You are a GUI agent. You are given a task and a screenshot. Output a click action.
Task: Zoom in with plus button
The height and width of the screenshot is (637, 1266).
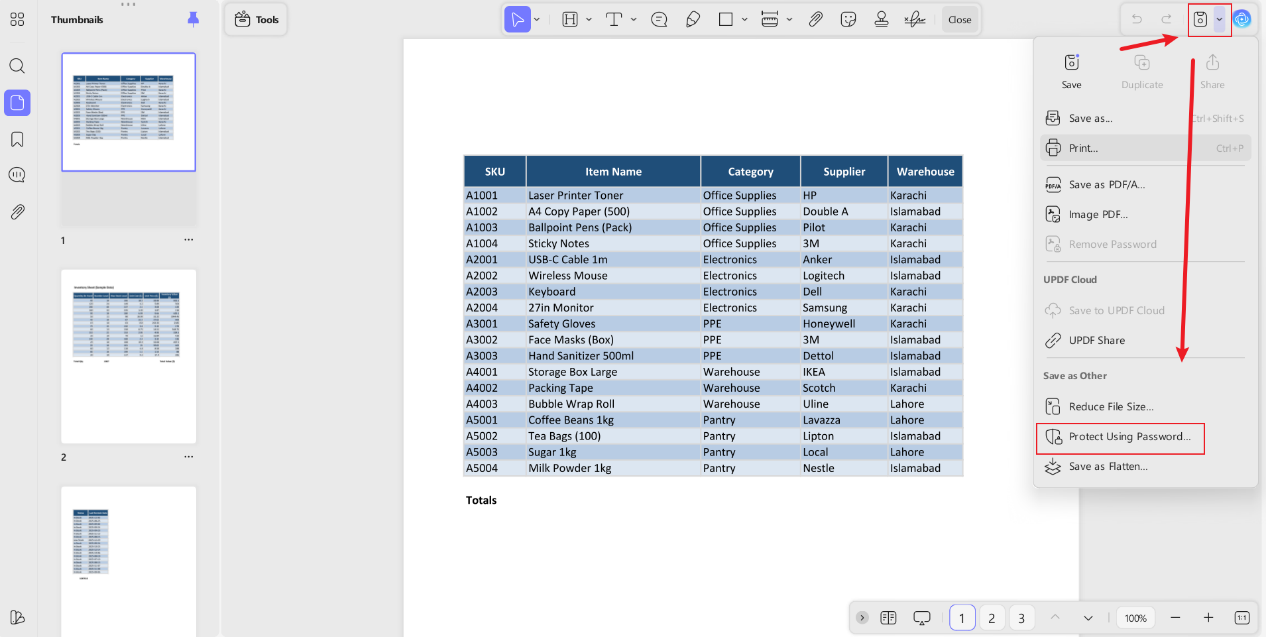click(1208, 618)
